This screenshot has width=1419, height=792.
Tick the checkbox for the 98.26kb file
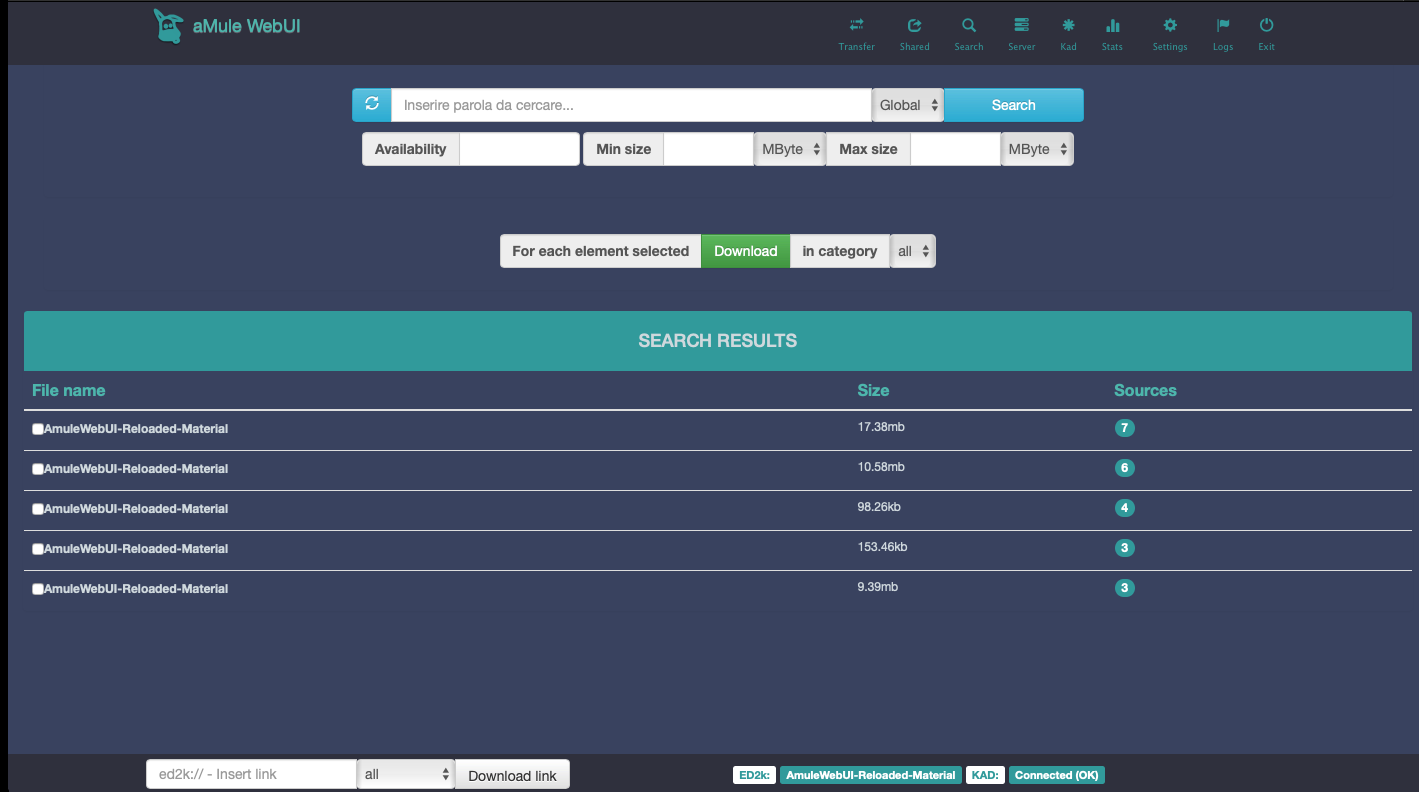tap(38, 509)
